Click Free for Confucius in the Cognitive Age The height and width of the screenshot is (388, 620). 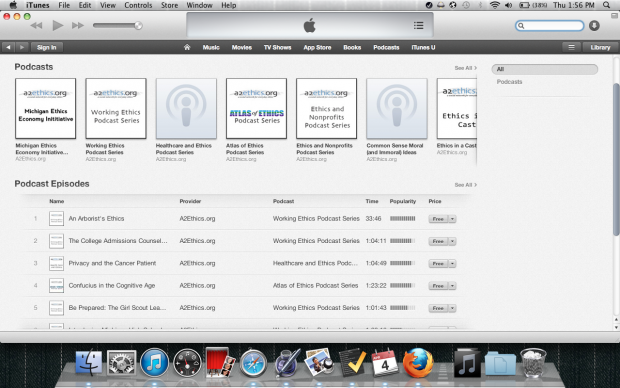click(x=438, y=286)
